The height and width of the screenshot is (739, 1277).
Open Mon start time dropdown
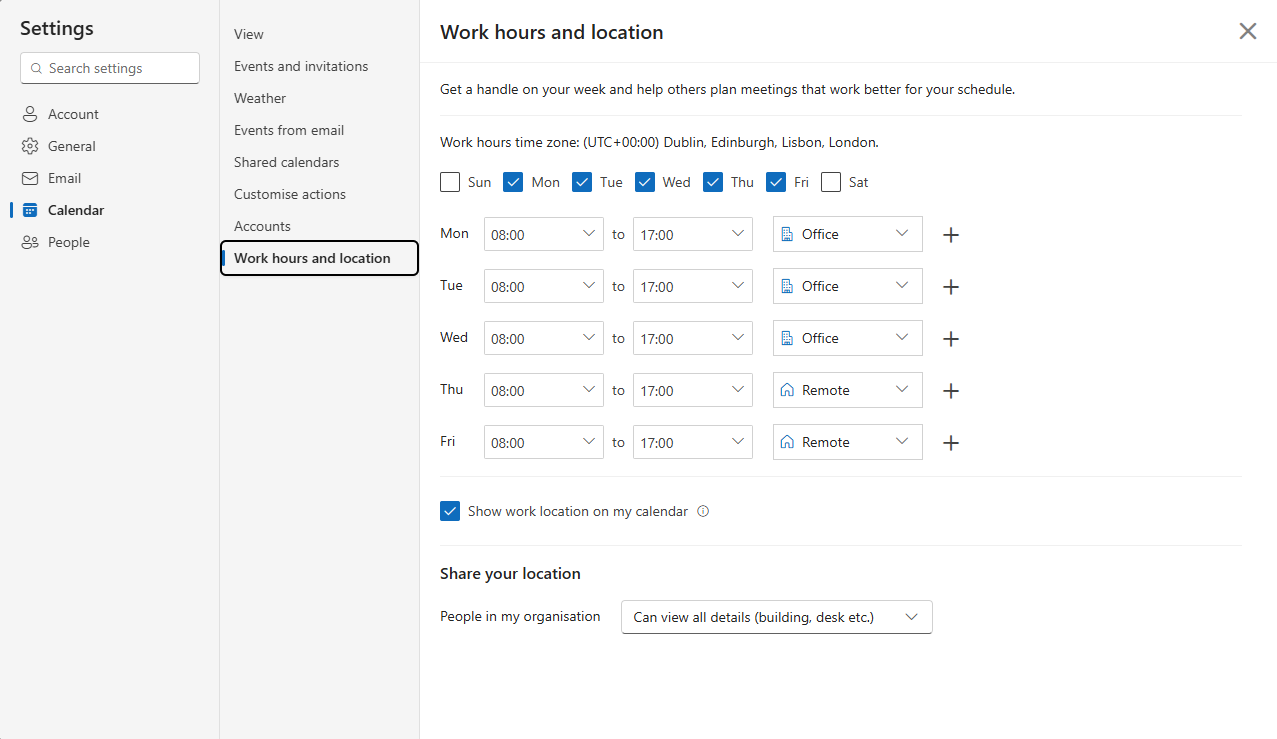point(544,234)
